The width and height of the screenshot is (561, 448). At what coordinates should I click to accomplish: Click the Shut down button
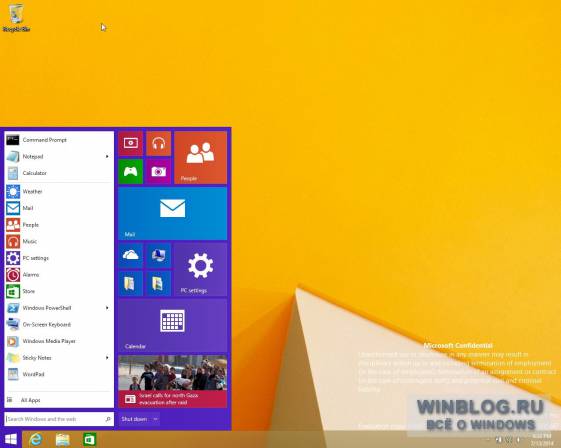coord(134,419)
